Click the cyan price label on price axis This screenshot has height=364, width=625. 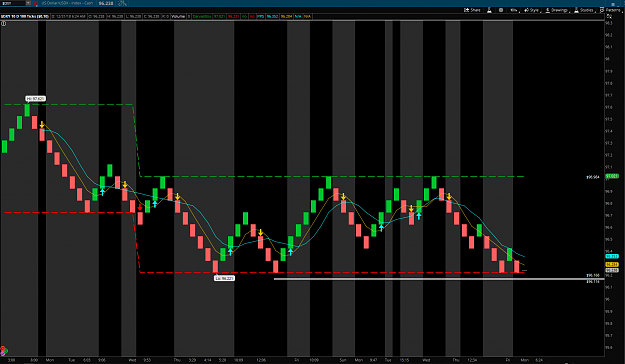[612, 256]
